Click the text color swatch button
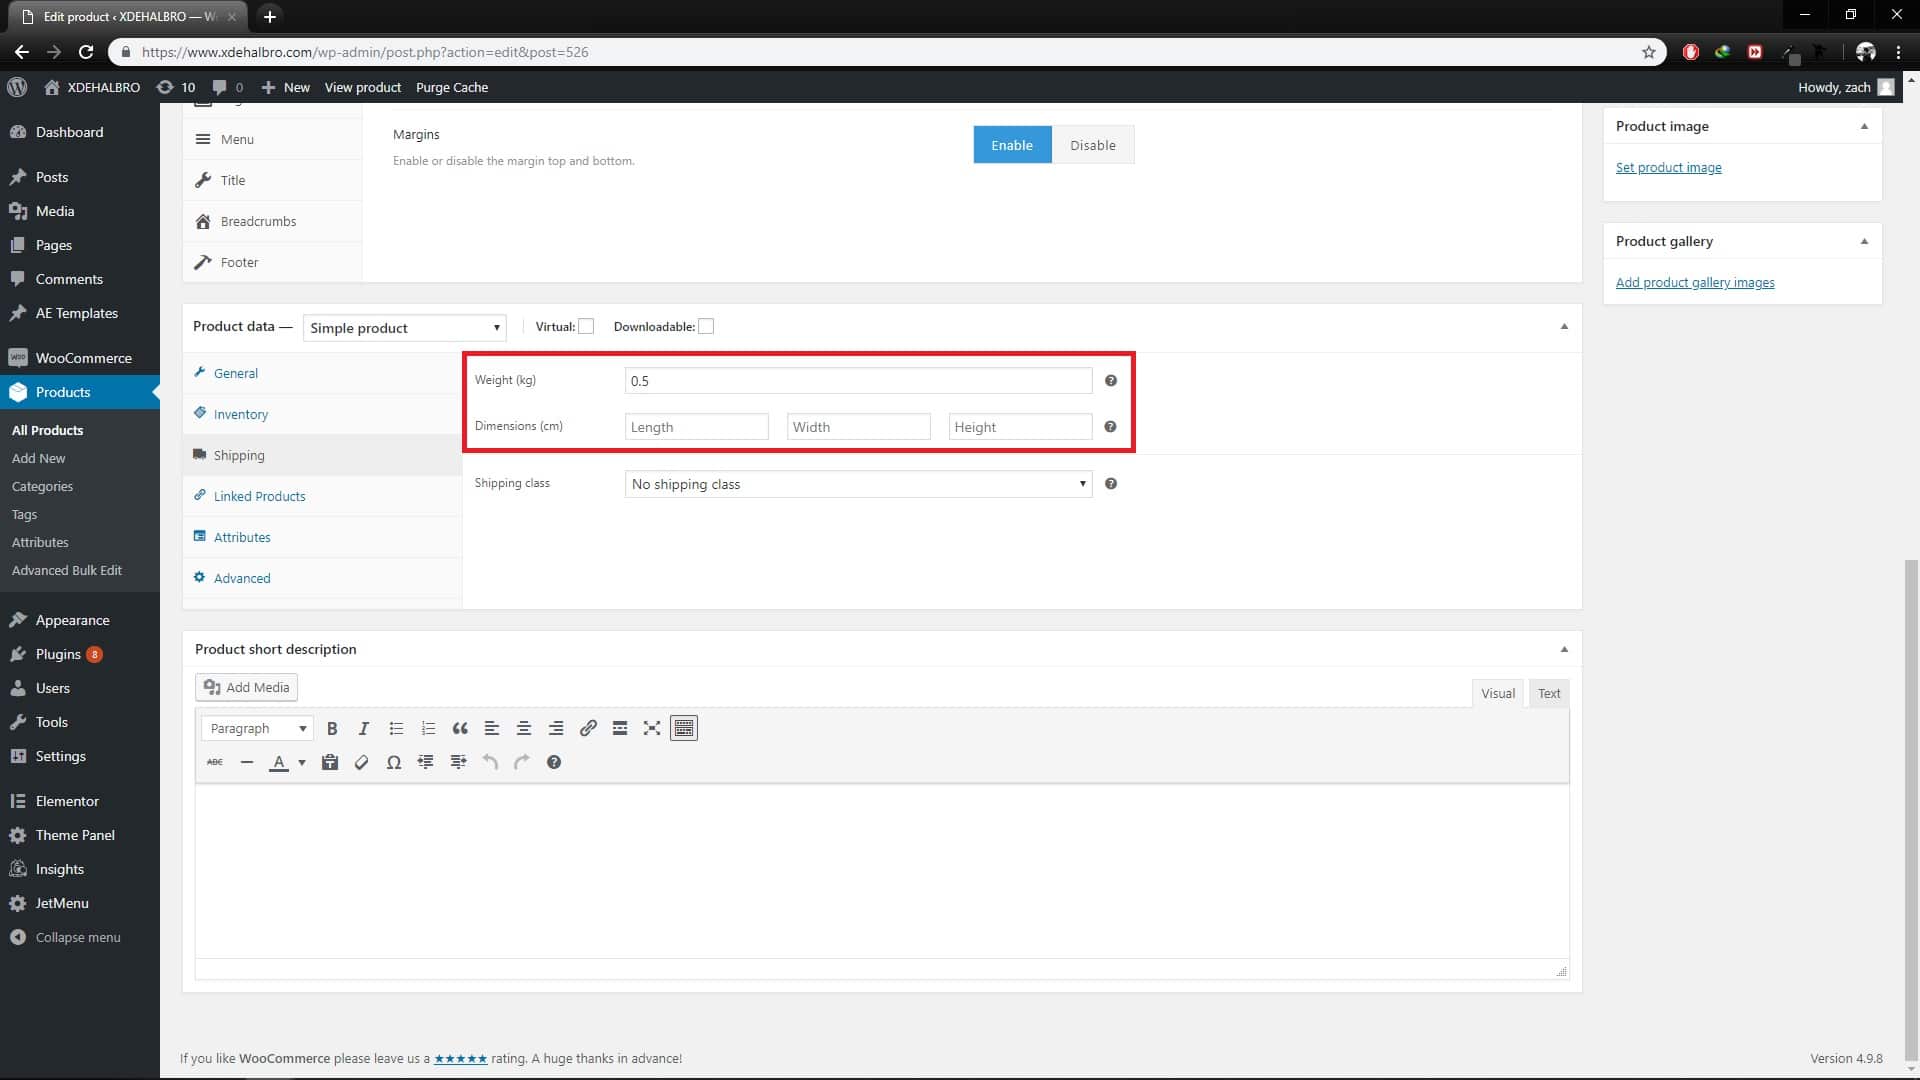The height and width of the screenshot is (1080, 1920). pyautogui.click(x=279, y=762)
